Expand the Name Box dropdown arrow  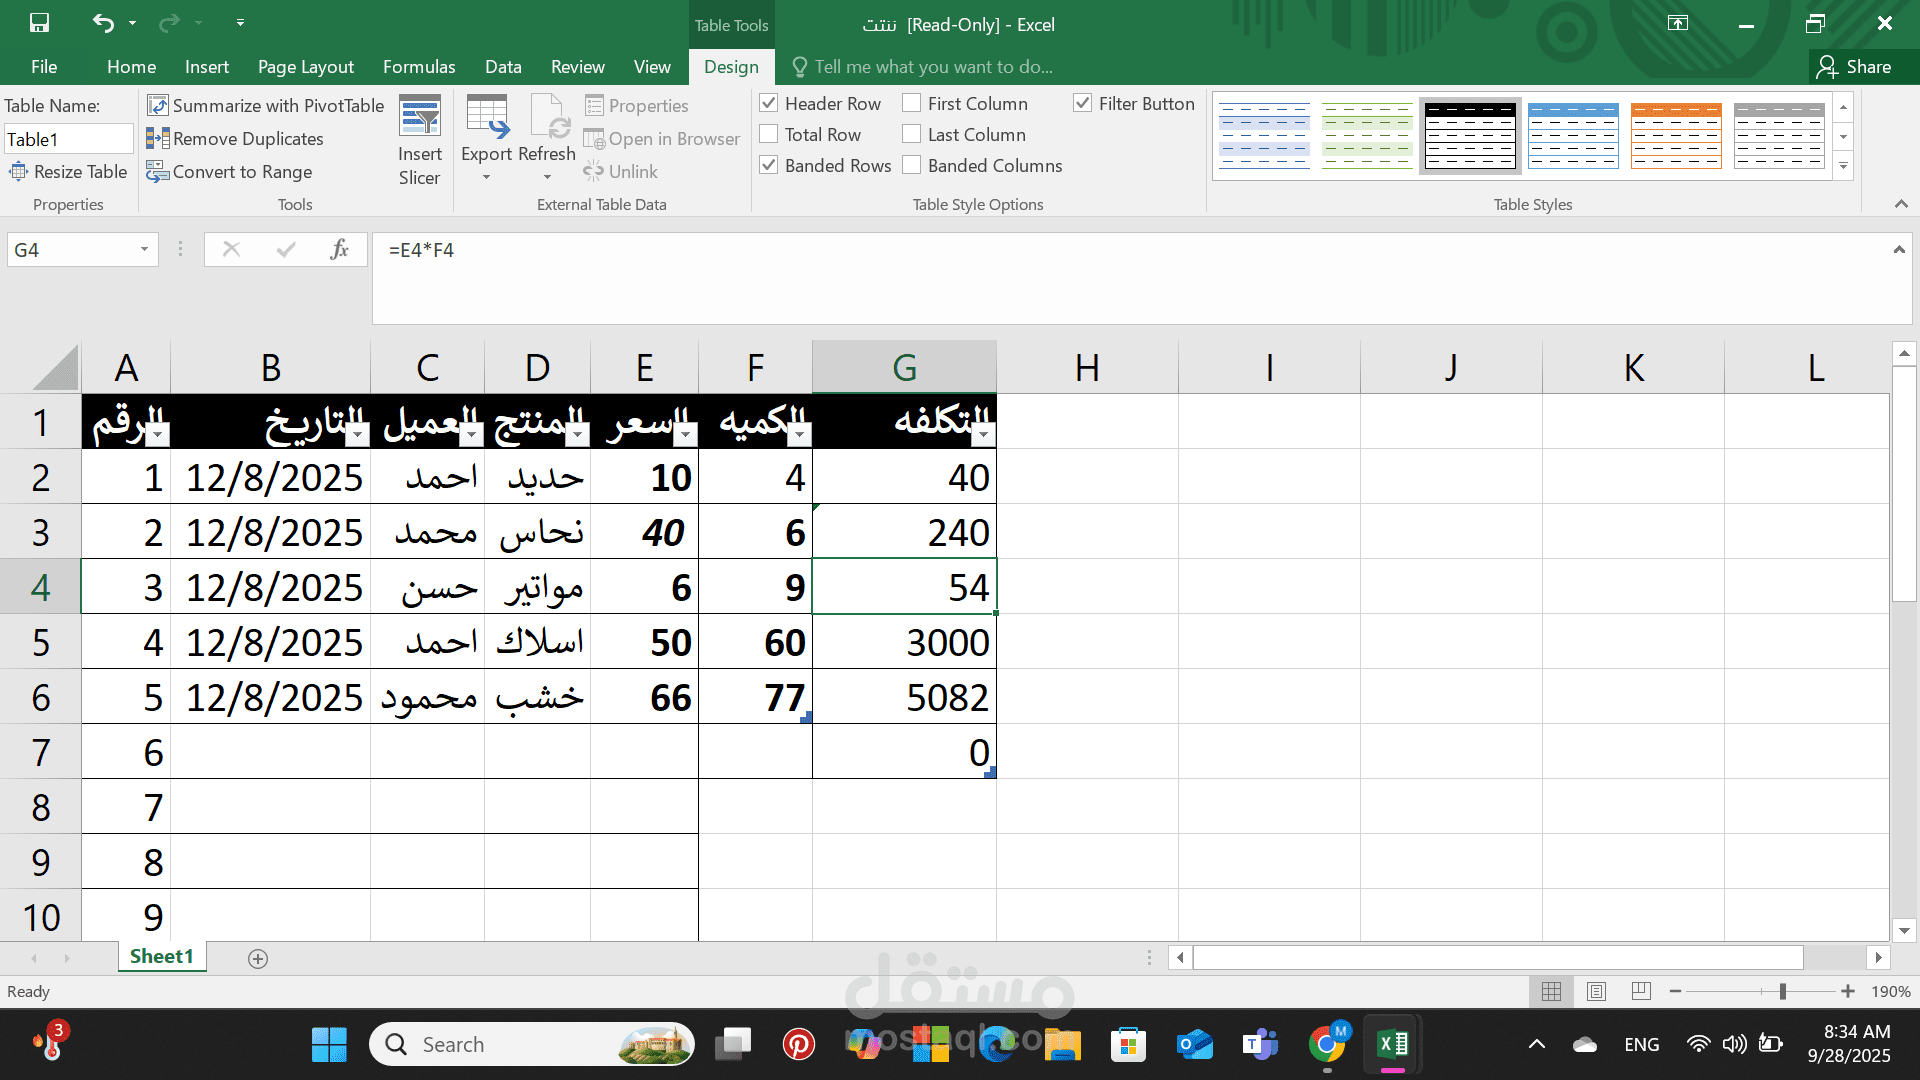144,250
